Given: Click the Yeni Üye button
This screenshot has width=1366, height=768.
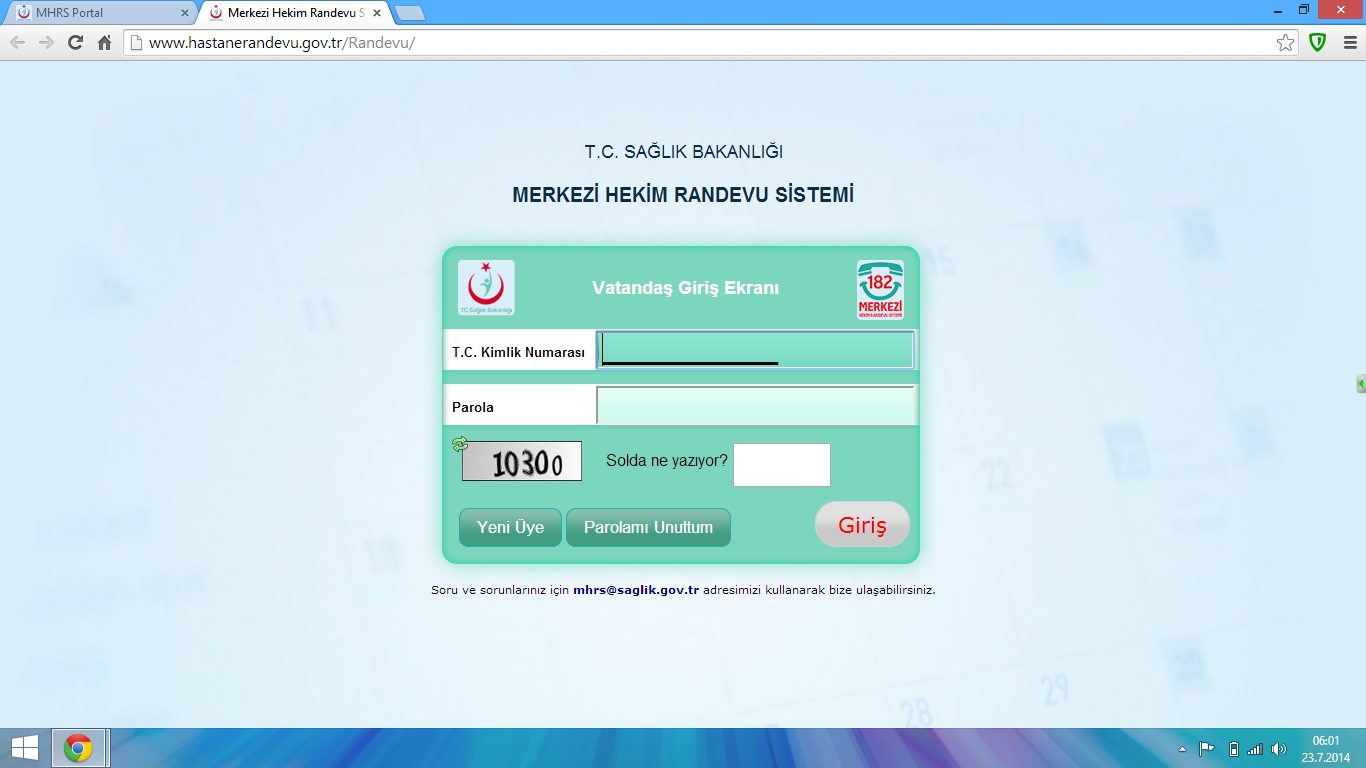Looking at the screenshot, I should coord(510,528).
